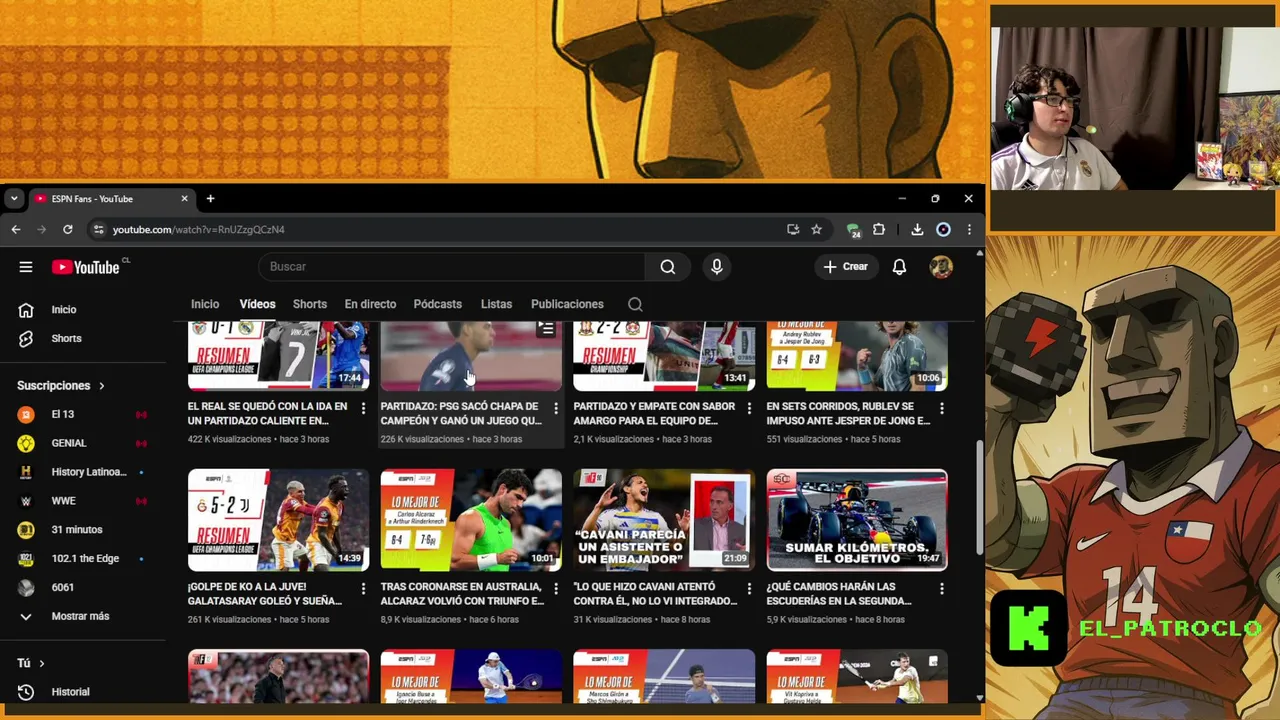Open options for PARTIDAZO: PSG video

(556, 408)
